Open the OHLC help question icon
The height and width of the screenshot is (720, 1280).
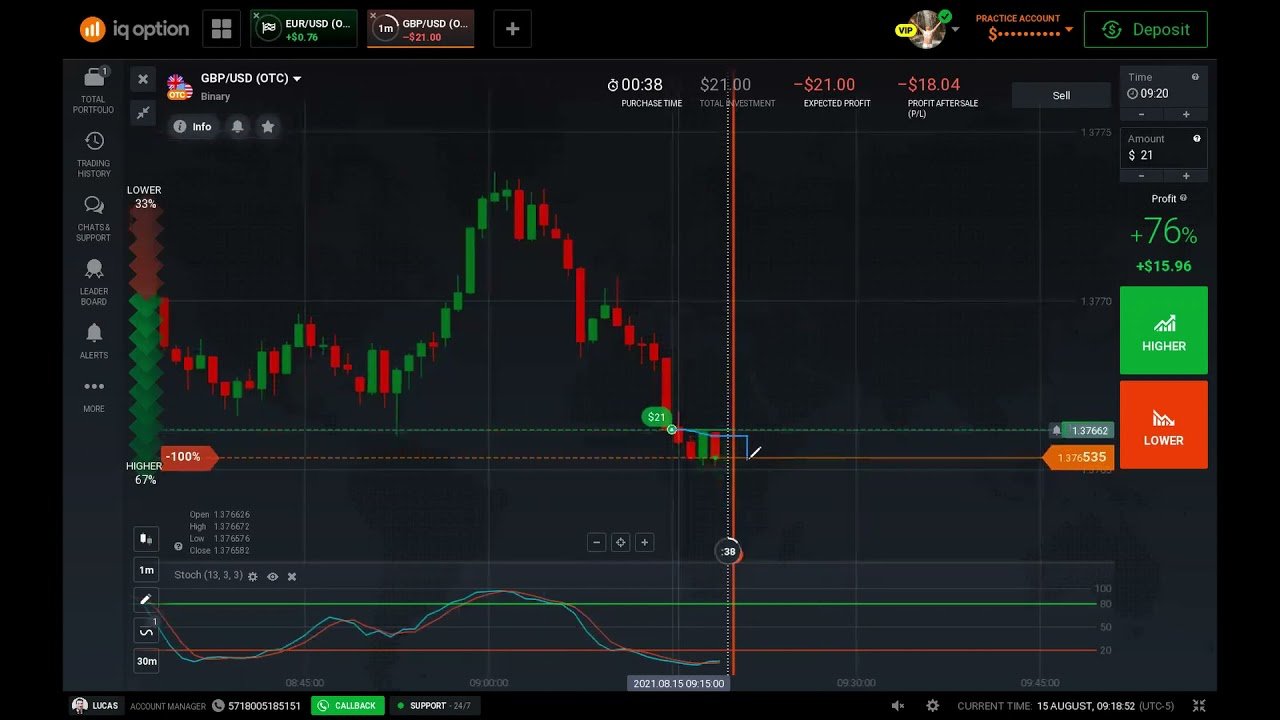point(178,547)
